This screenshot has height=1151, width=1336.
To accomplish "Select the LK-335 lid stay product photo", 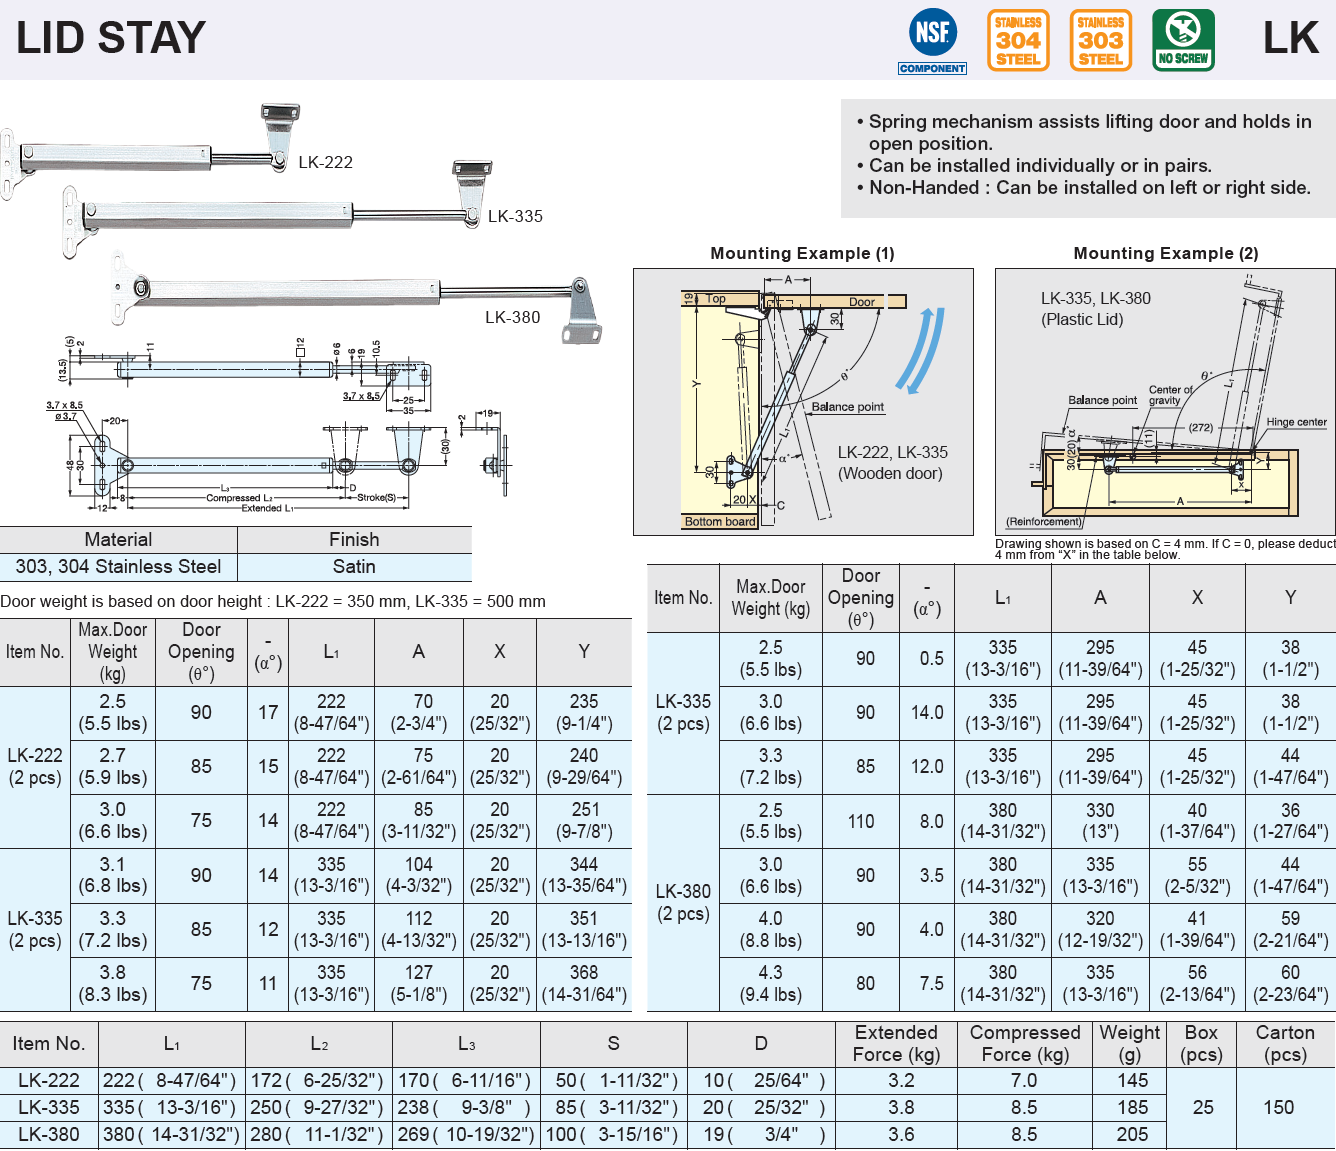I will [270, 211].
